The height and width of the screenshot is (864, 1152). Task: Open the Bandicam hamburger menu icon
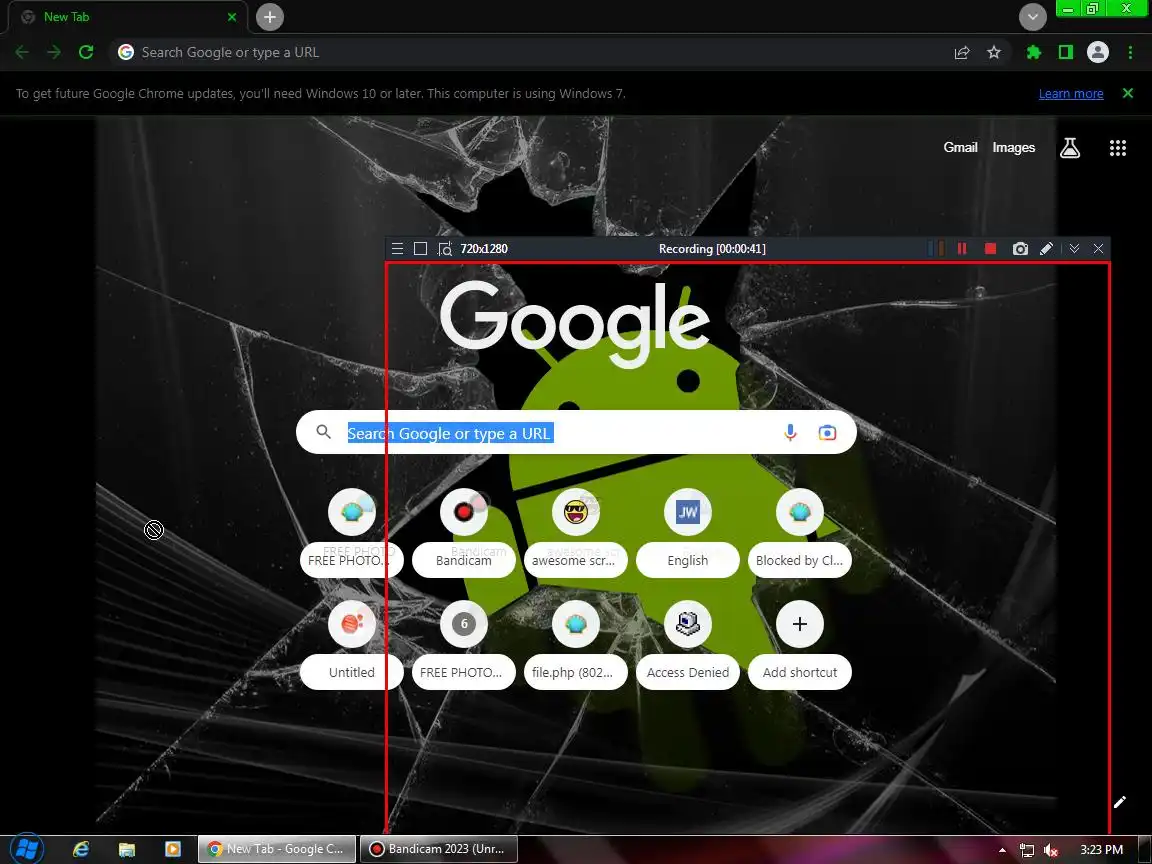pyautogui.click(x=397, y=248)
